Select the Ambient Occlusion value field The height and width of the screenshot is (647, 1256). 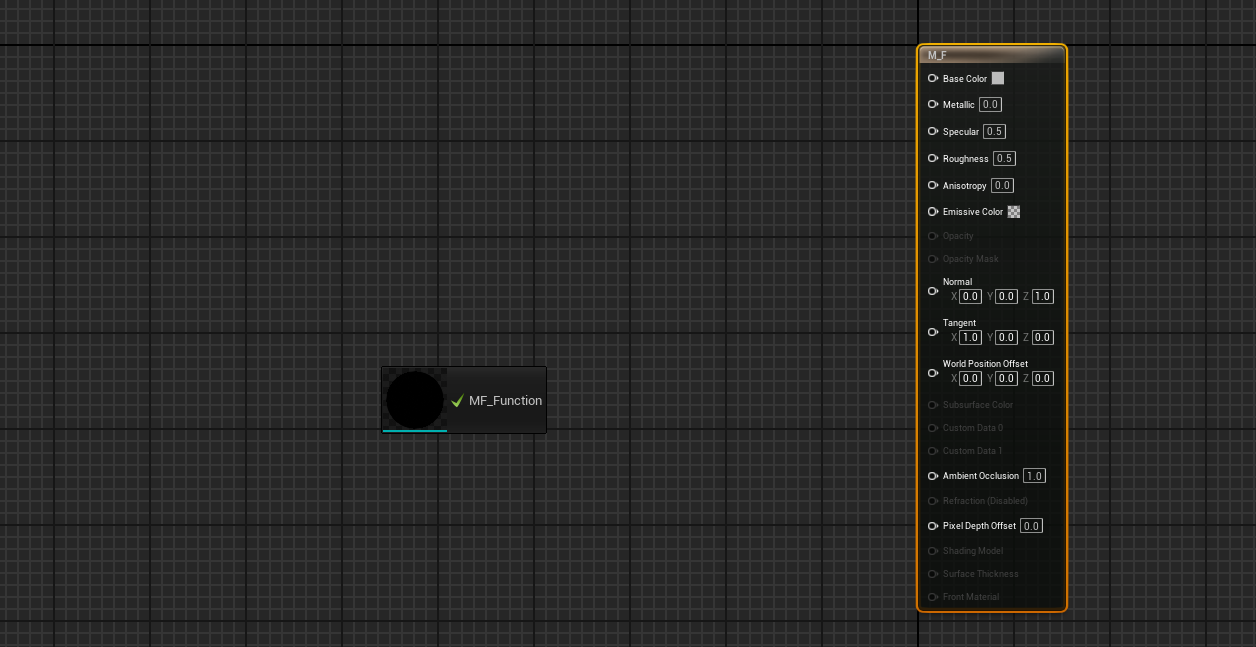click(x=1034, y=477)
